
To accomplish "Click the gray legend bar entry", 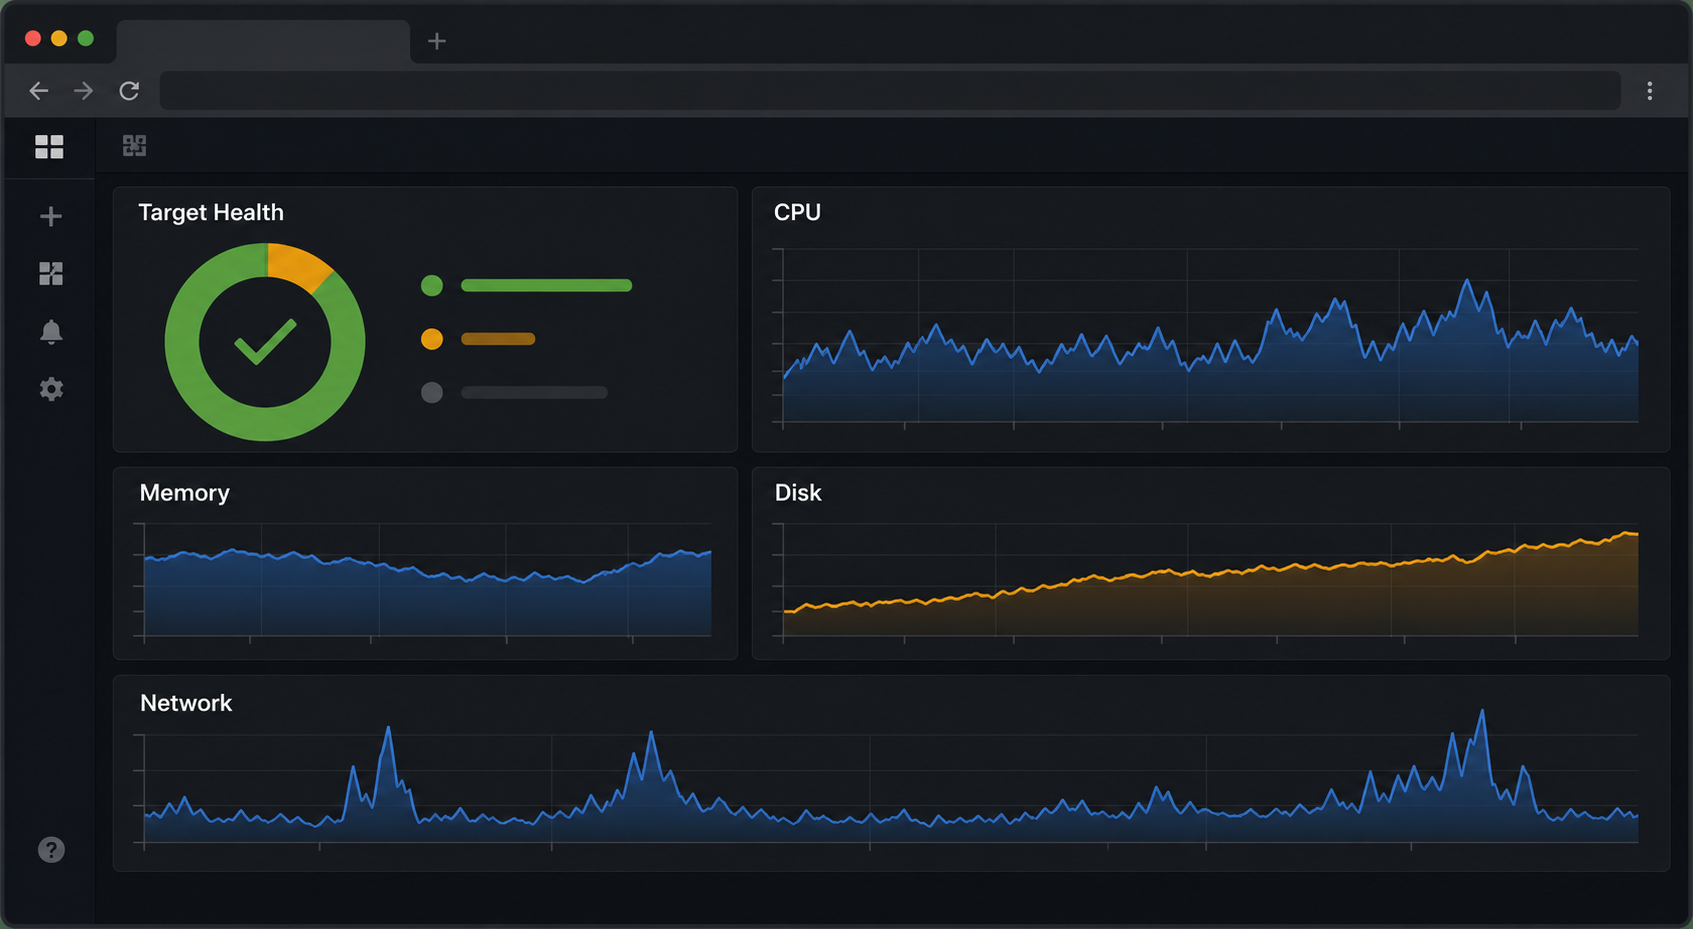I will [x=534, y=392].
